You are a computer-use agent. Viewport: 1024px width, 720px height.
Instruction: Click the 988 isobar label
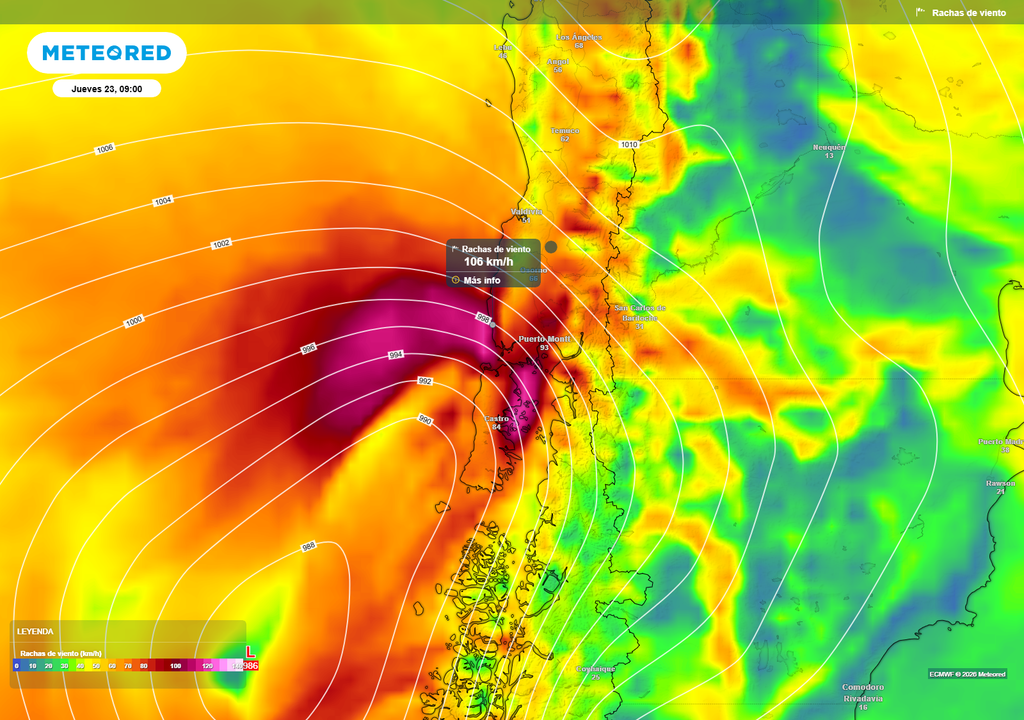coord(308,546)
